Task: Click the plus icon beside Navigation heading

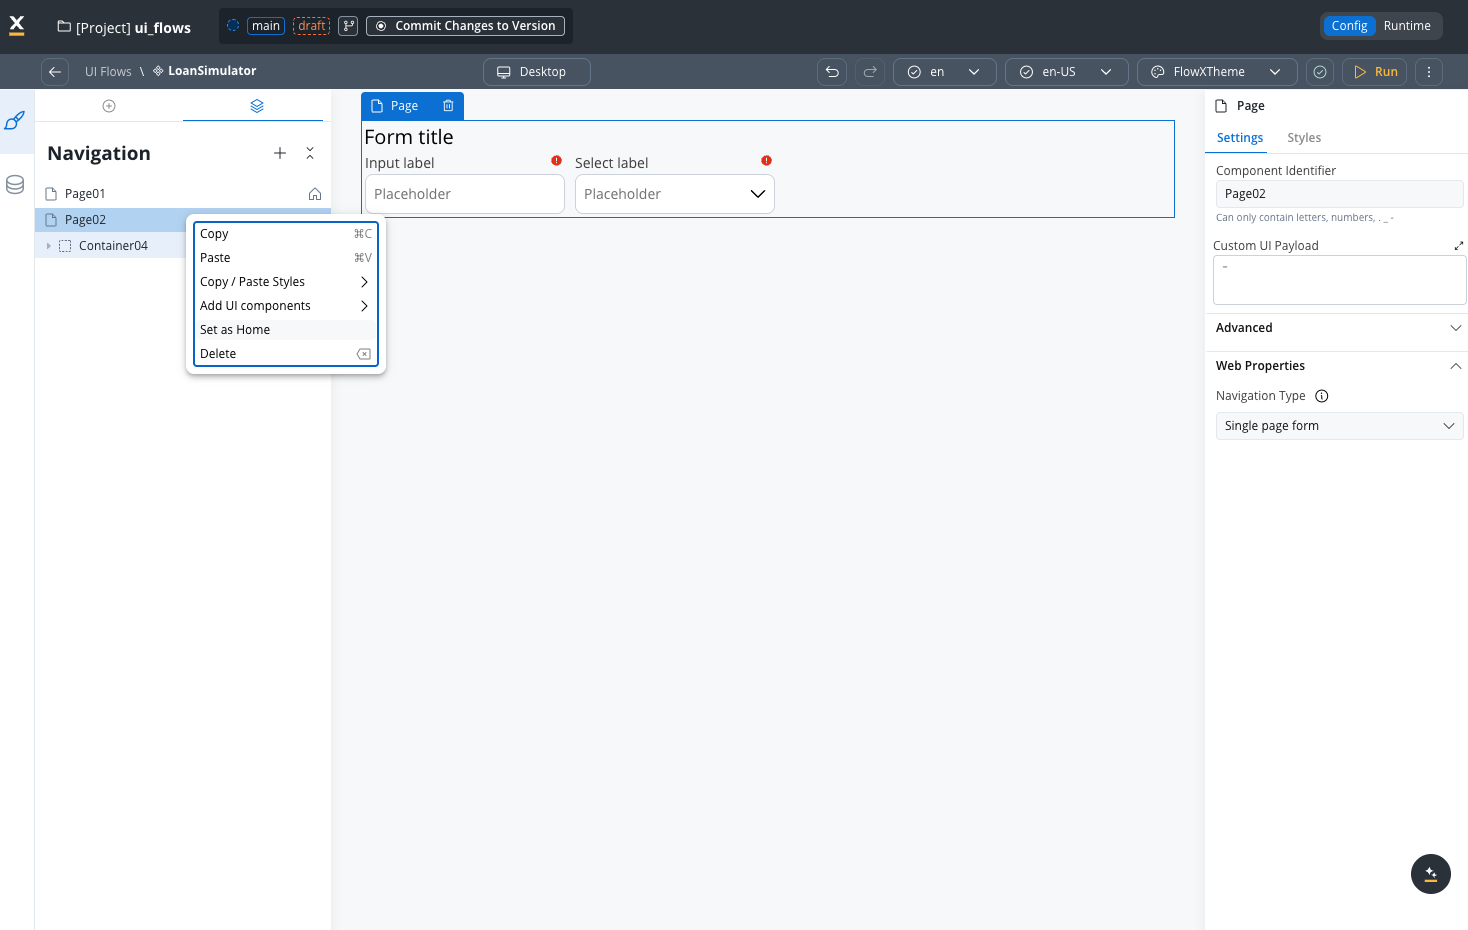Action: (280, 153)
